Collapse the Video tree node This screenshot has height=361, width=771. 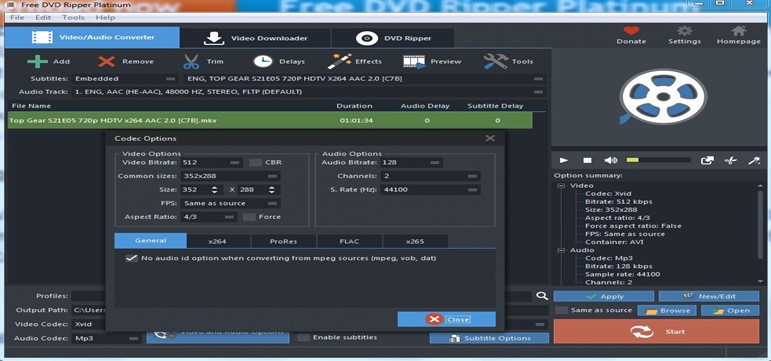(561, 185)
